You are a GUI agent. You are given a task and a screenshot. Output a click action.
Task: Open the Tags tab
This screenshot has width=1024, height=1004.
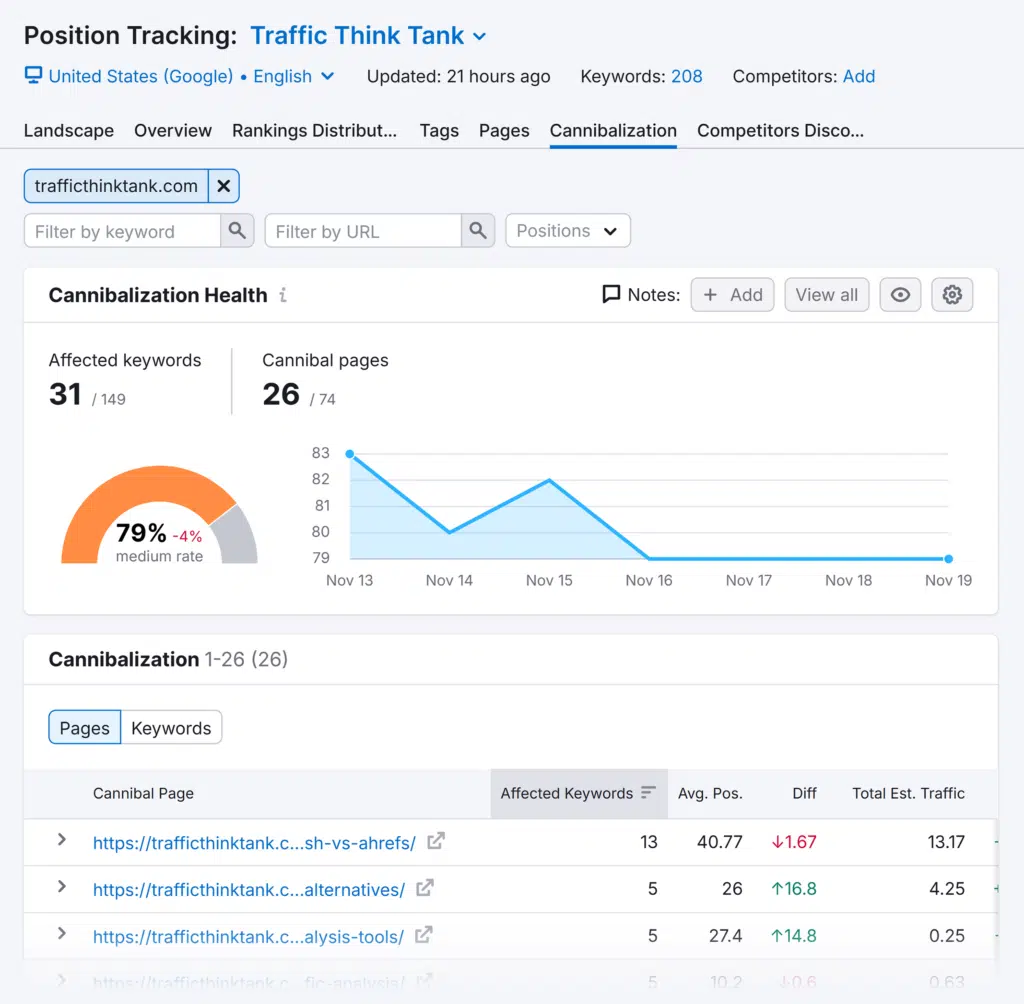[439, 131]
